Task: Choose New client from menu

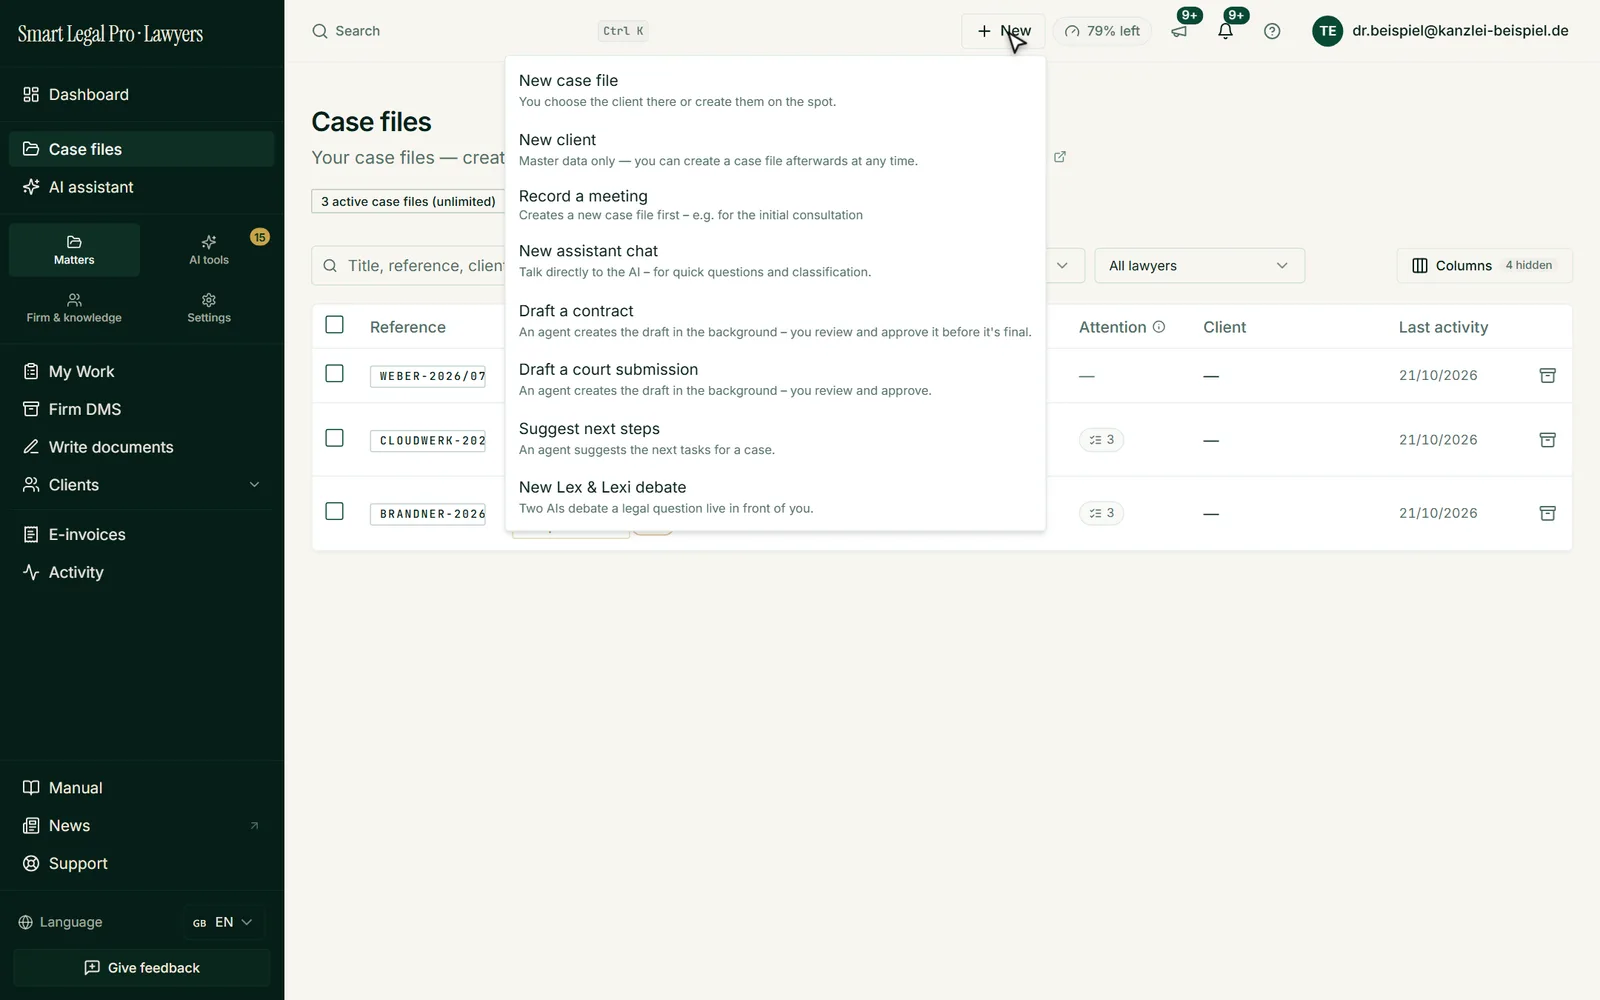Action: (775, 149)
